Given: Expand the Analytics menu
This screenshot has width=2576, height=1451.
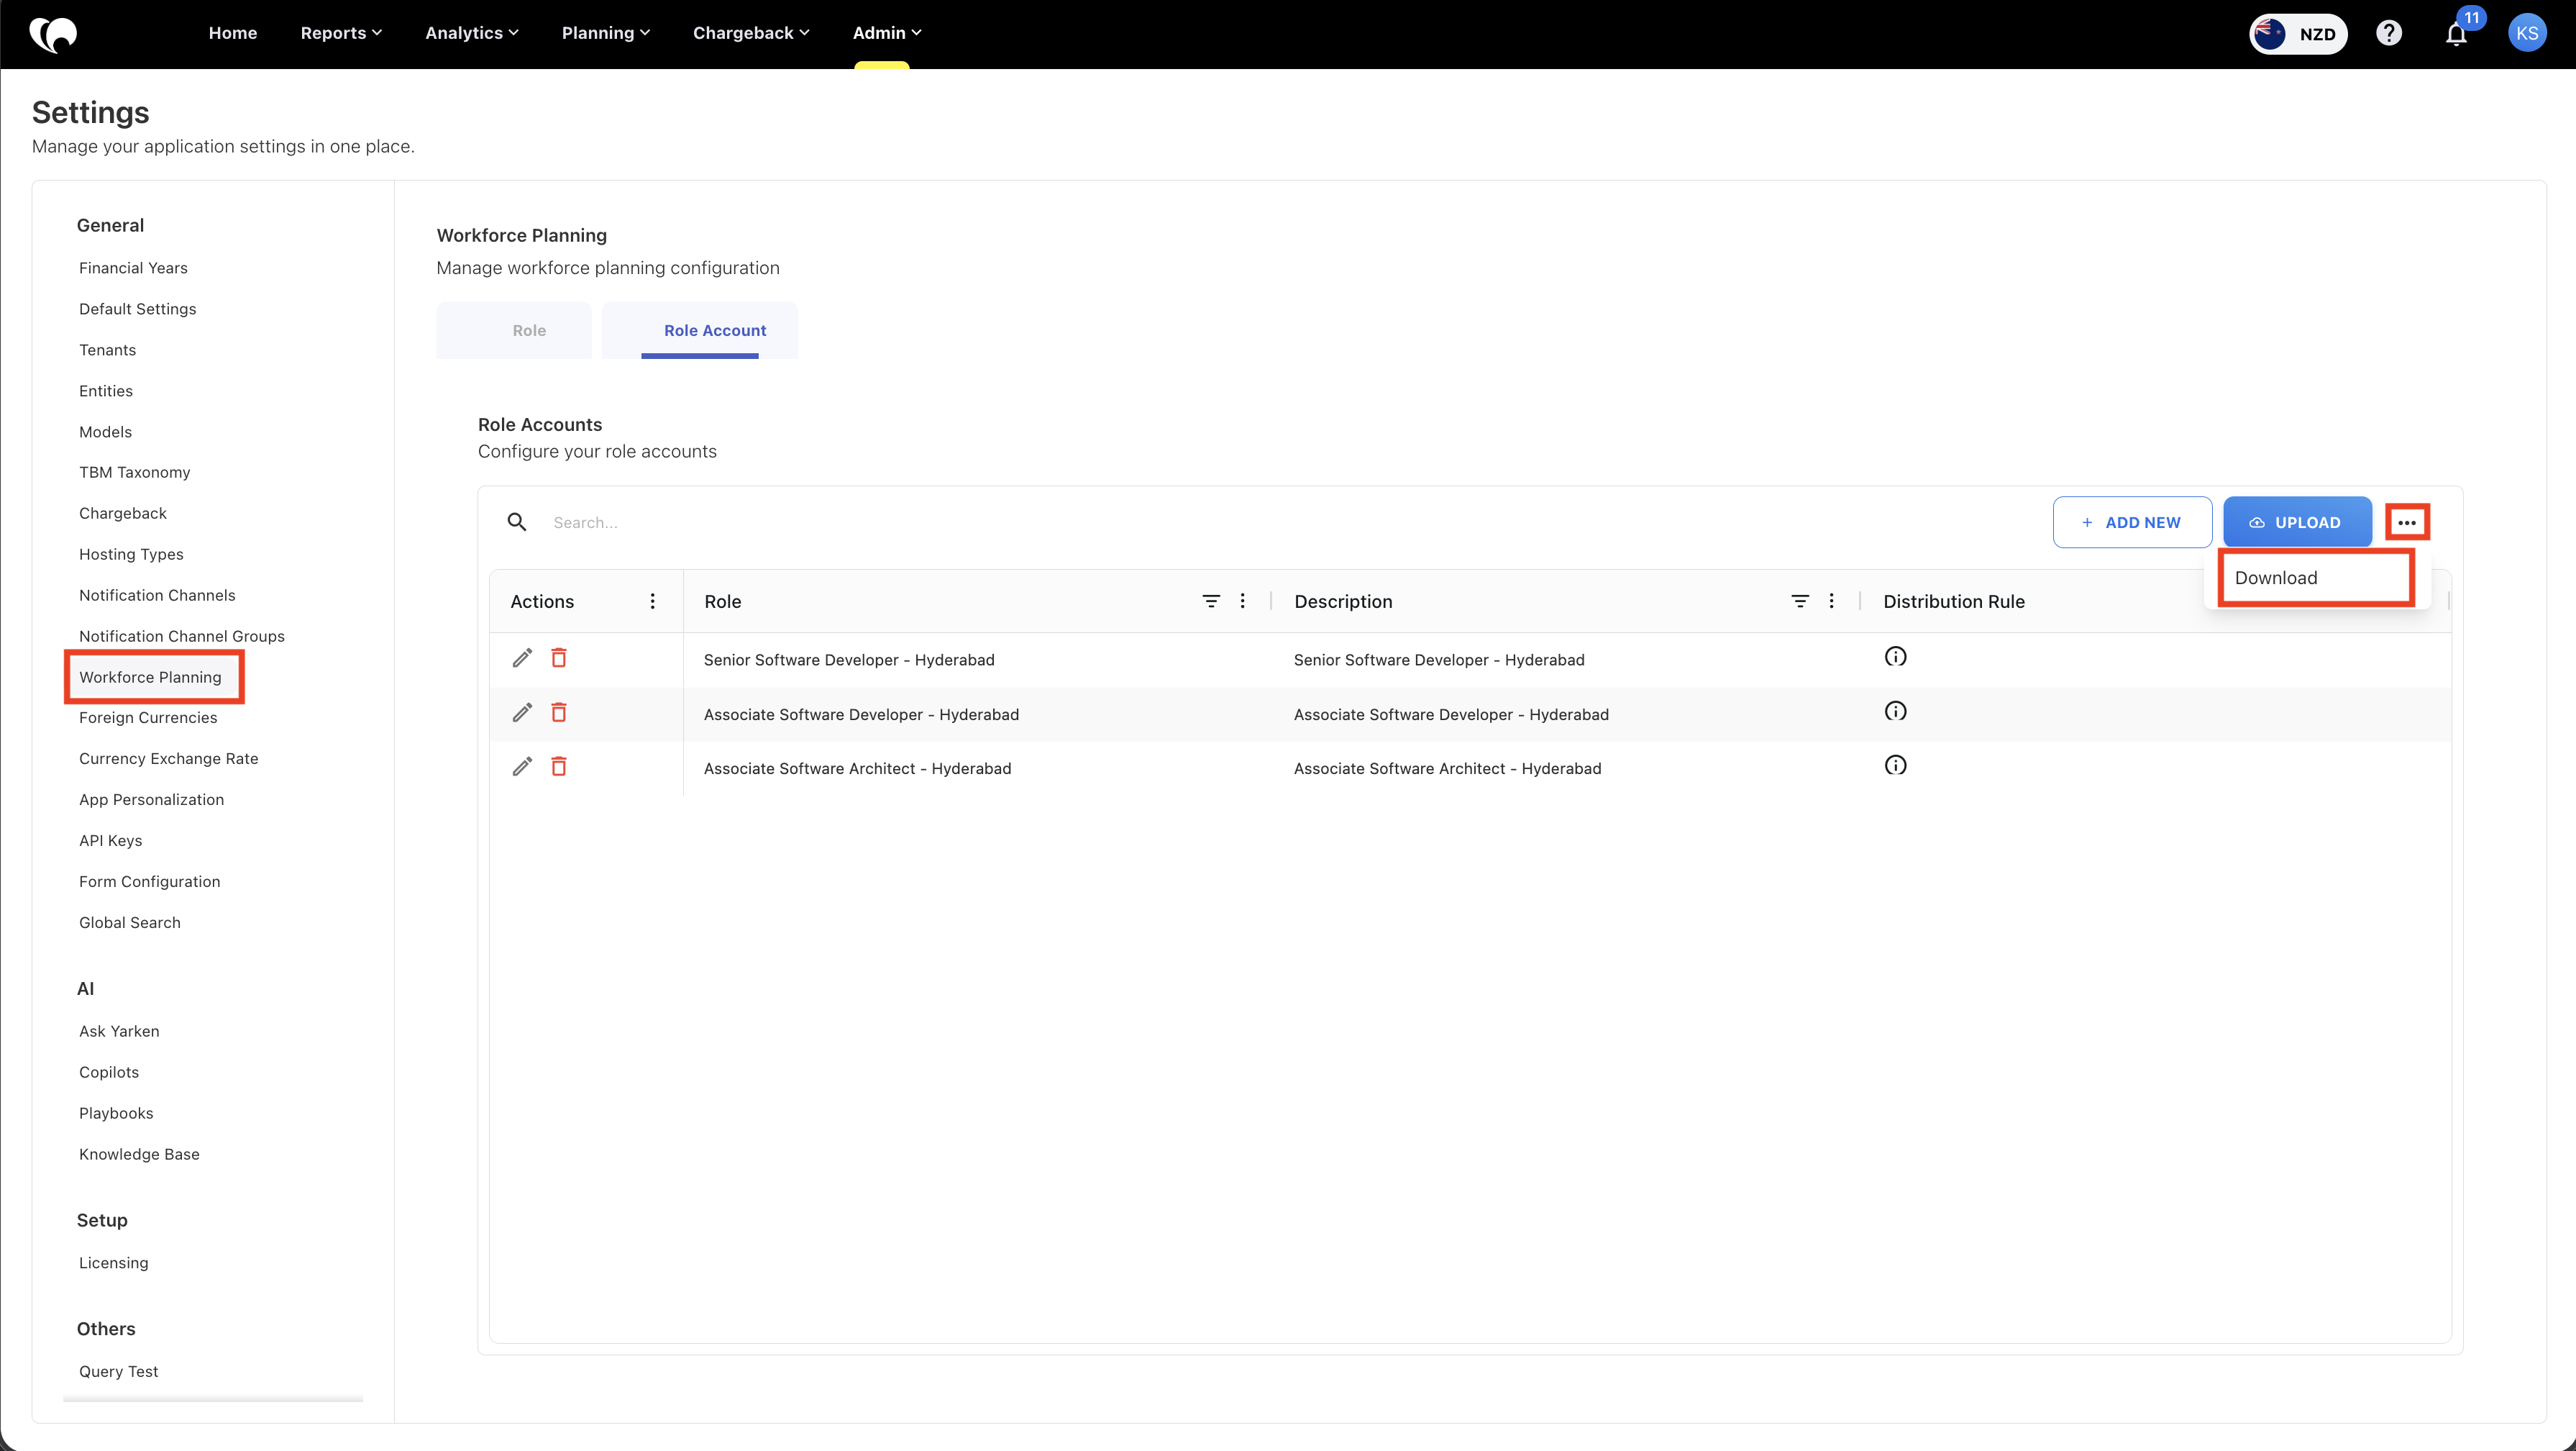Looking at the screenshot, I should 472,33.
